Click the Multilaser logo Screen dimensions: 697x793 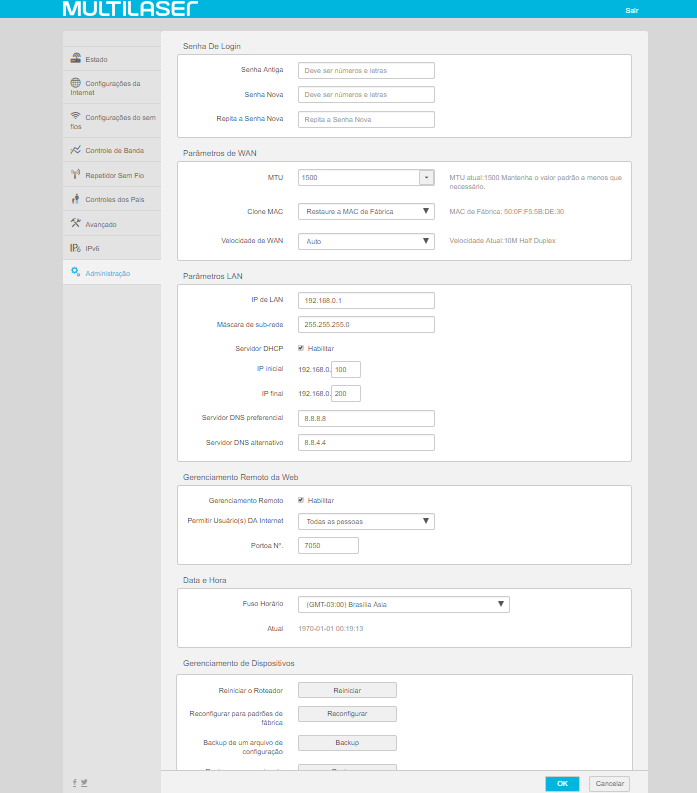click(130, 9)
